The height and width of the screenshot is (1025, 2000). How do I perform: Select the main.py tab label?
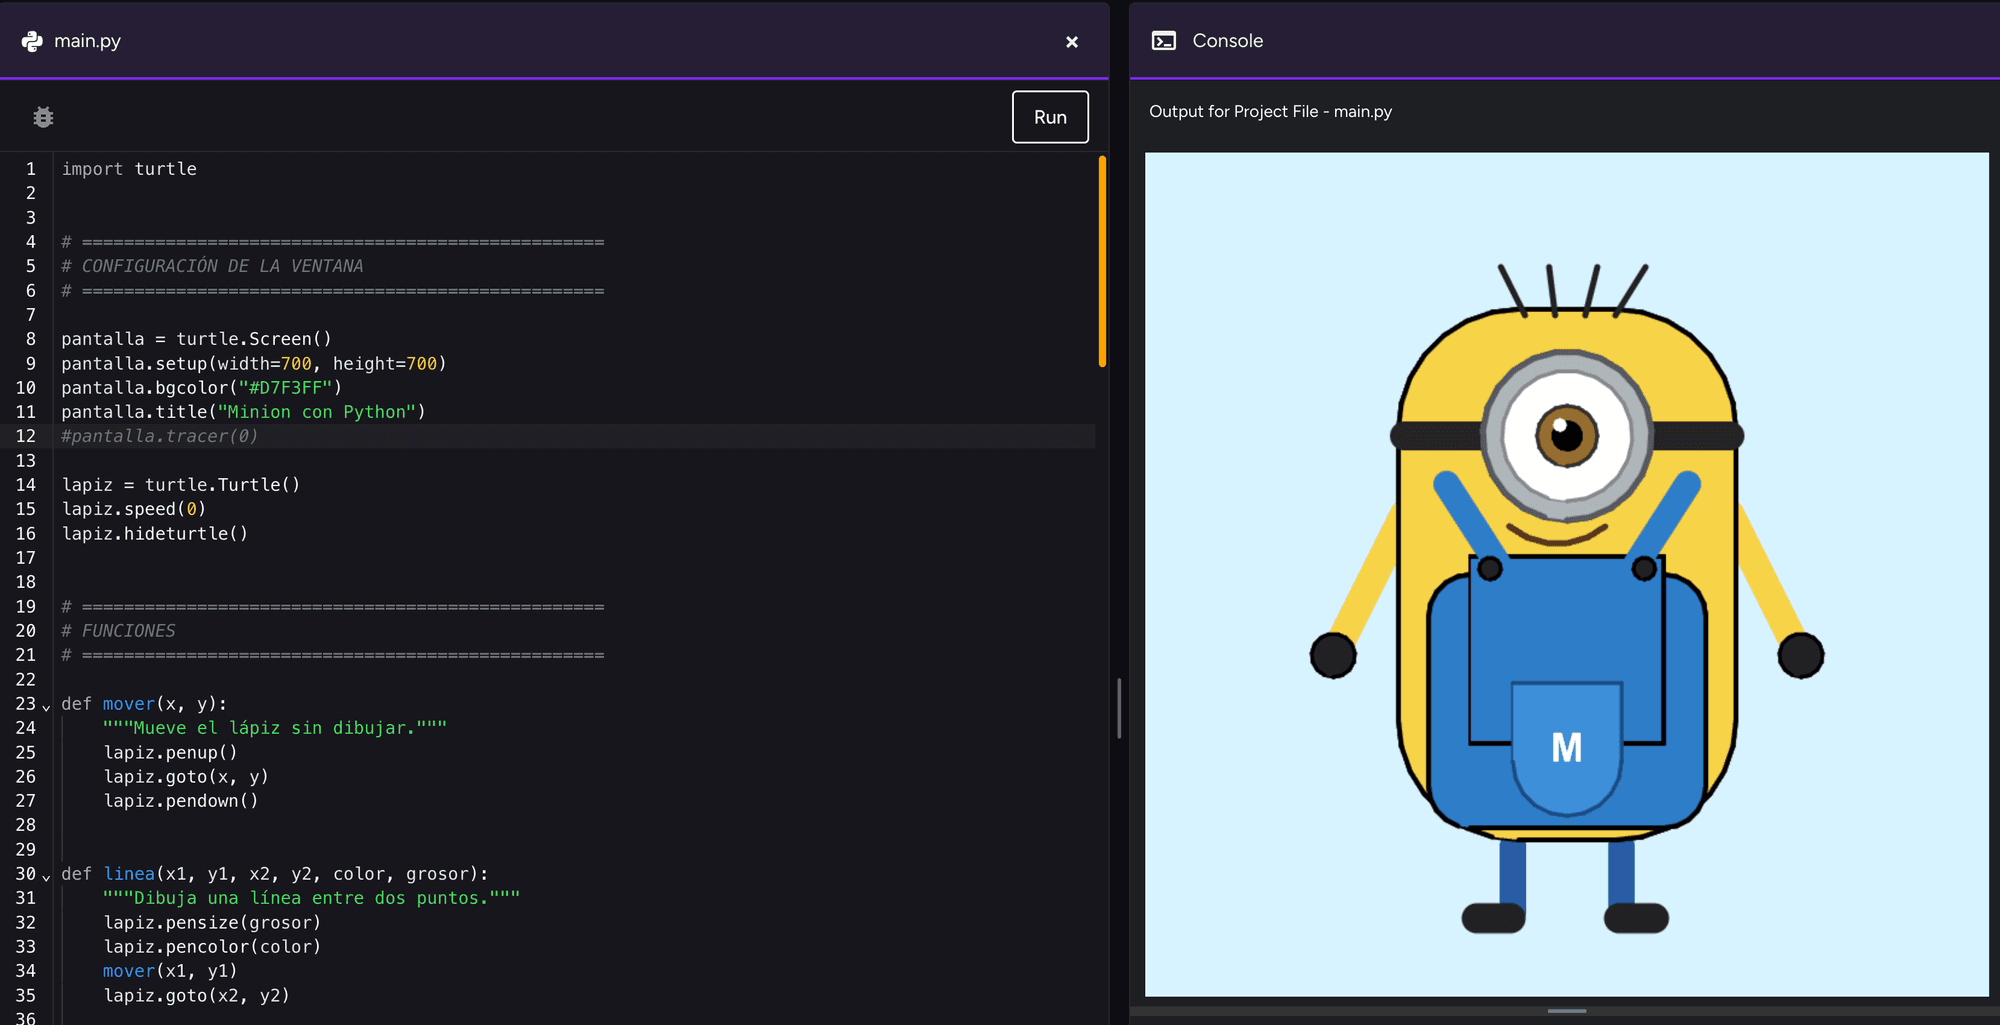[87, 41]
